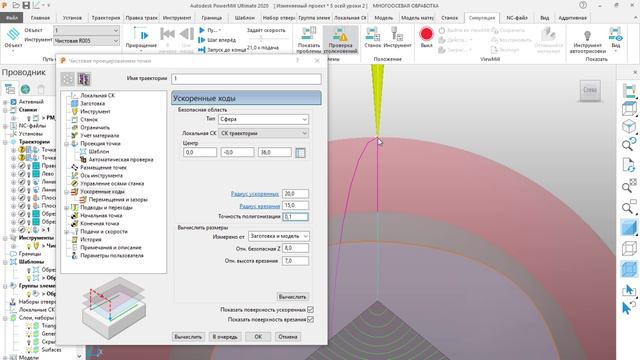Collapse Проекция точки node
This screenshot has width=640, height=360.
67,144
